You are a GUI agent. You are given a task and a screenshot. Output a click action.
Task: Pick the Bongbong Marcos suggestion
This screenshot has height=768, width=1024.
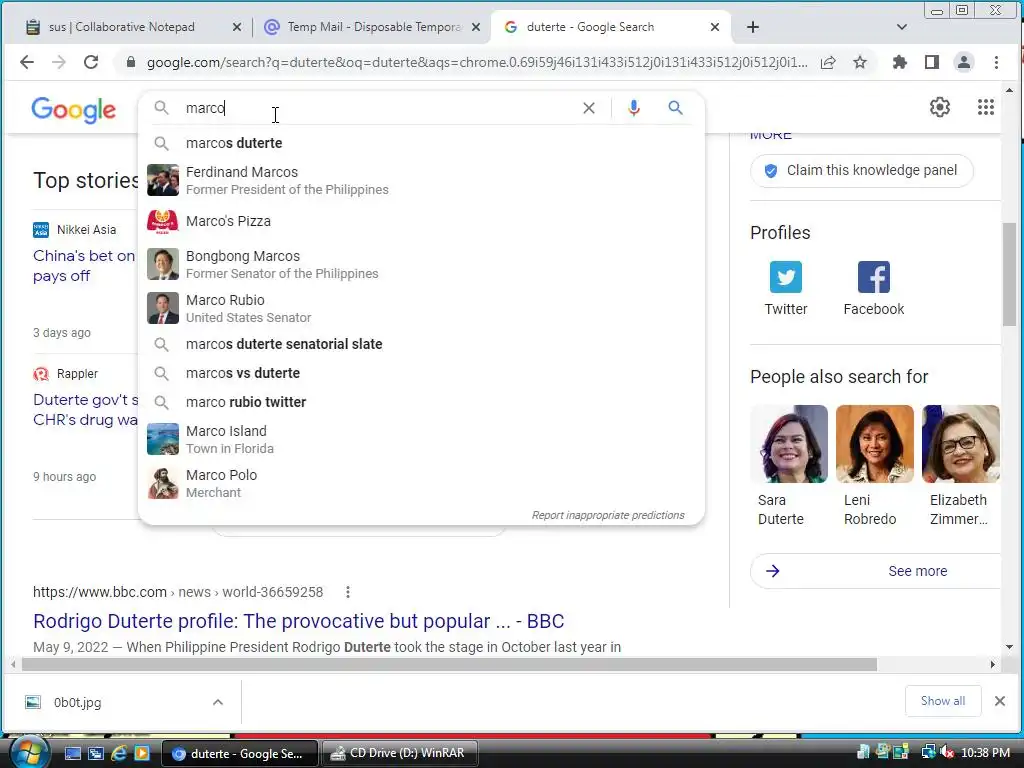[x=421, y=264]
